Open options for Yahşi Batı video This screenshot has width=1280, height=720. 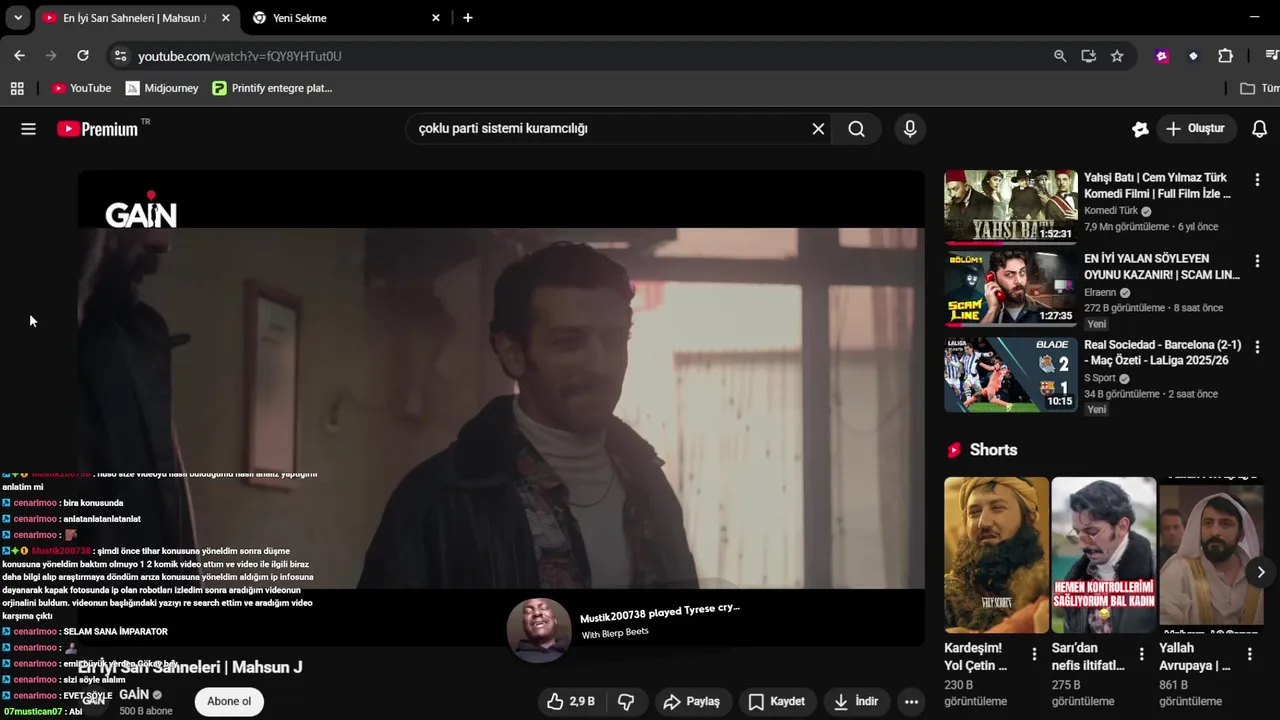(1257, 180)
